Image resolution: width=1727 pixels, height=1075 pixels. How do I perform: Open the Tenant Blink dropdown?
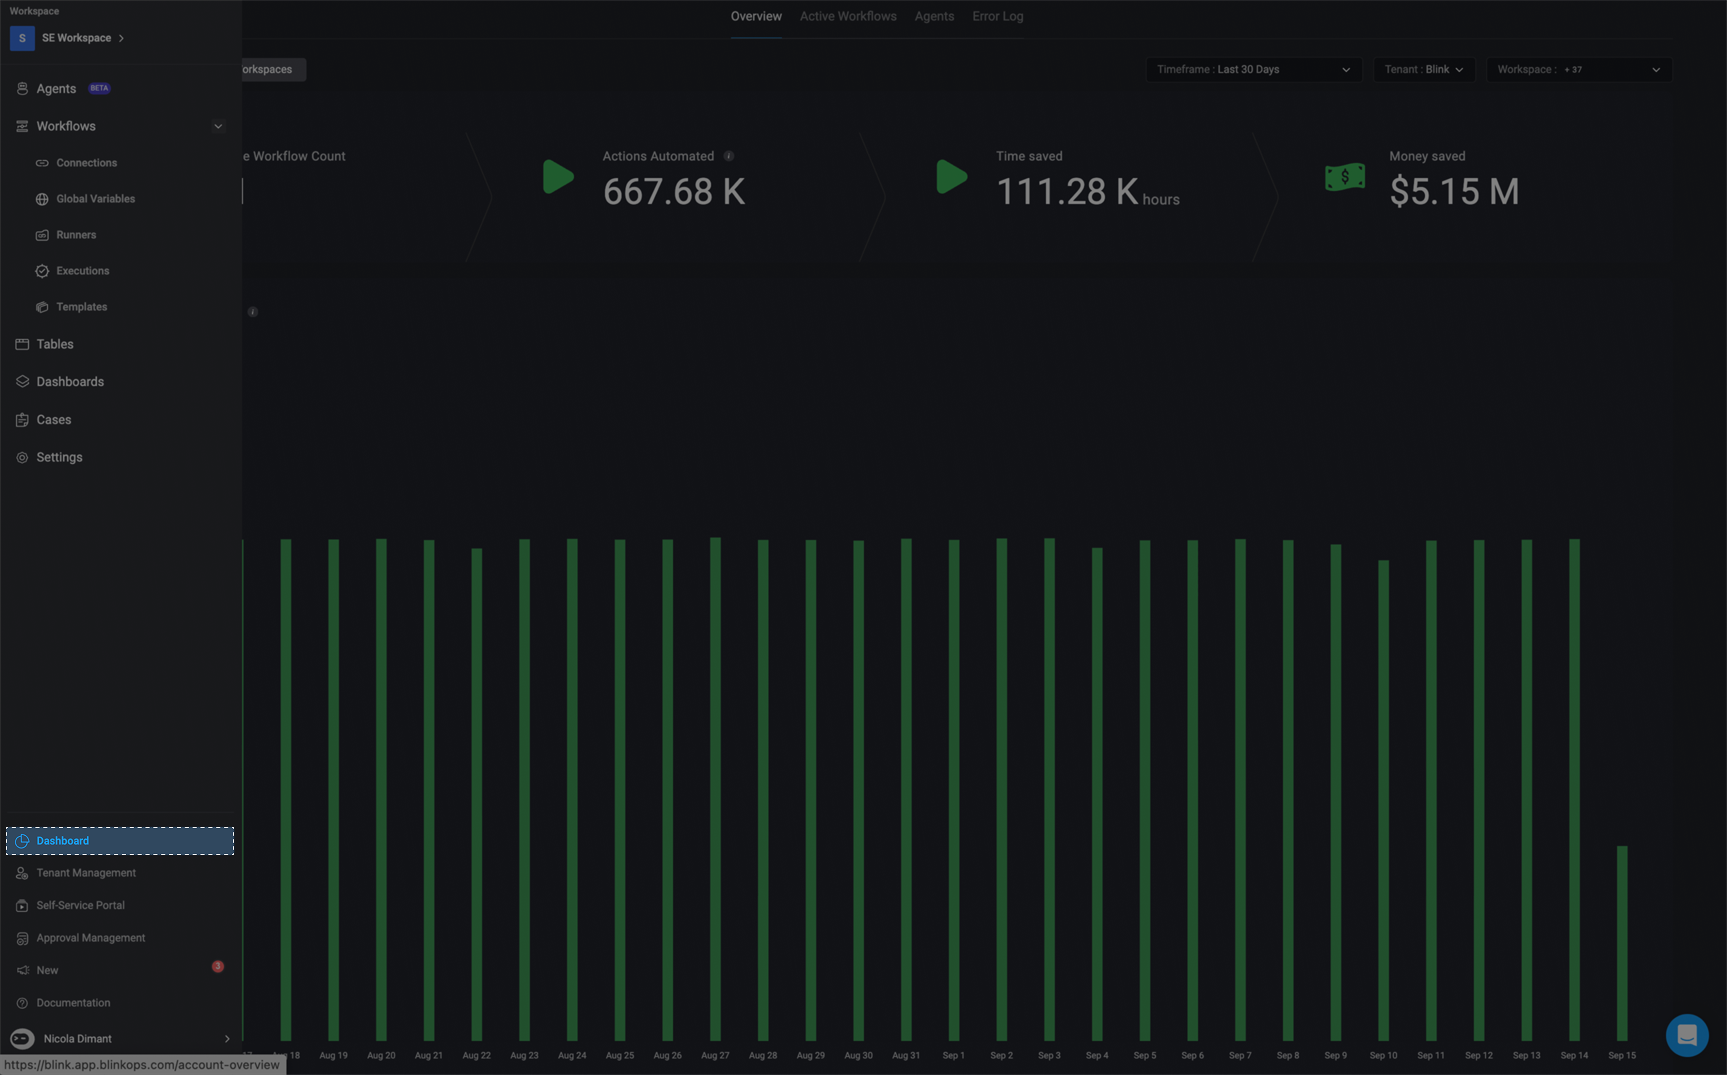point(1424,70)
